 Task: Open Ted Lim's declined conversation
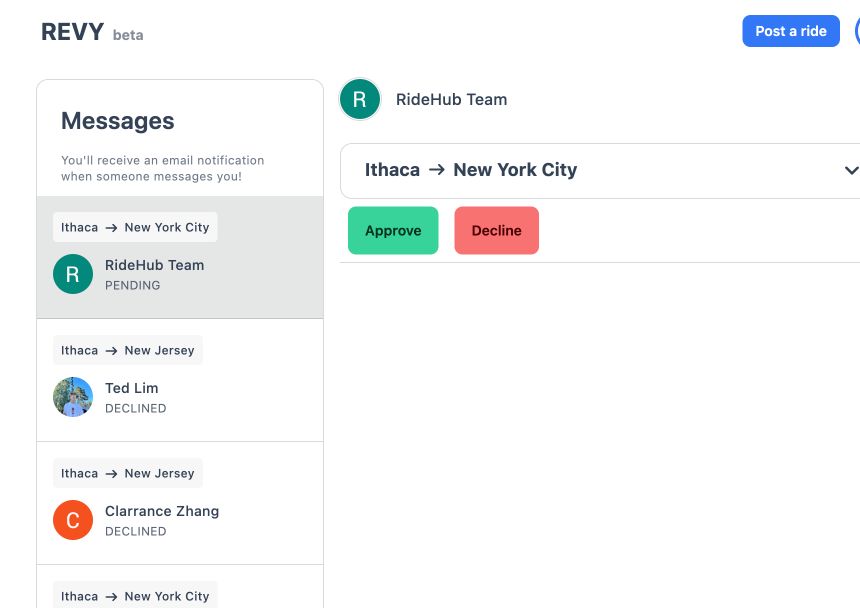pos(180,380)
